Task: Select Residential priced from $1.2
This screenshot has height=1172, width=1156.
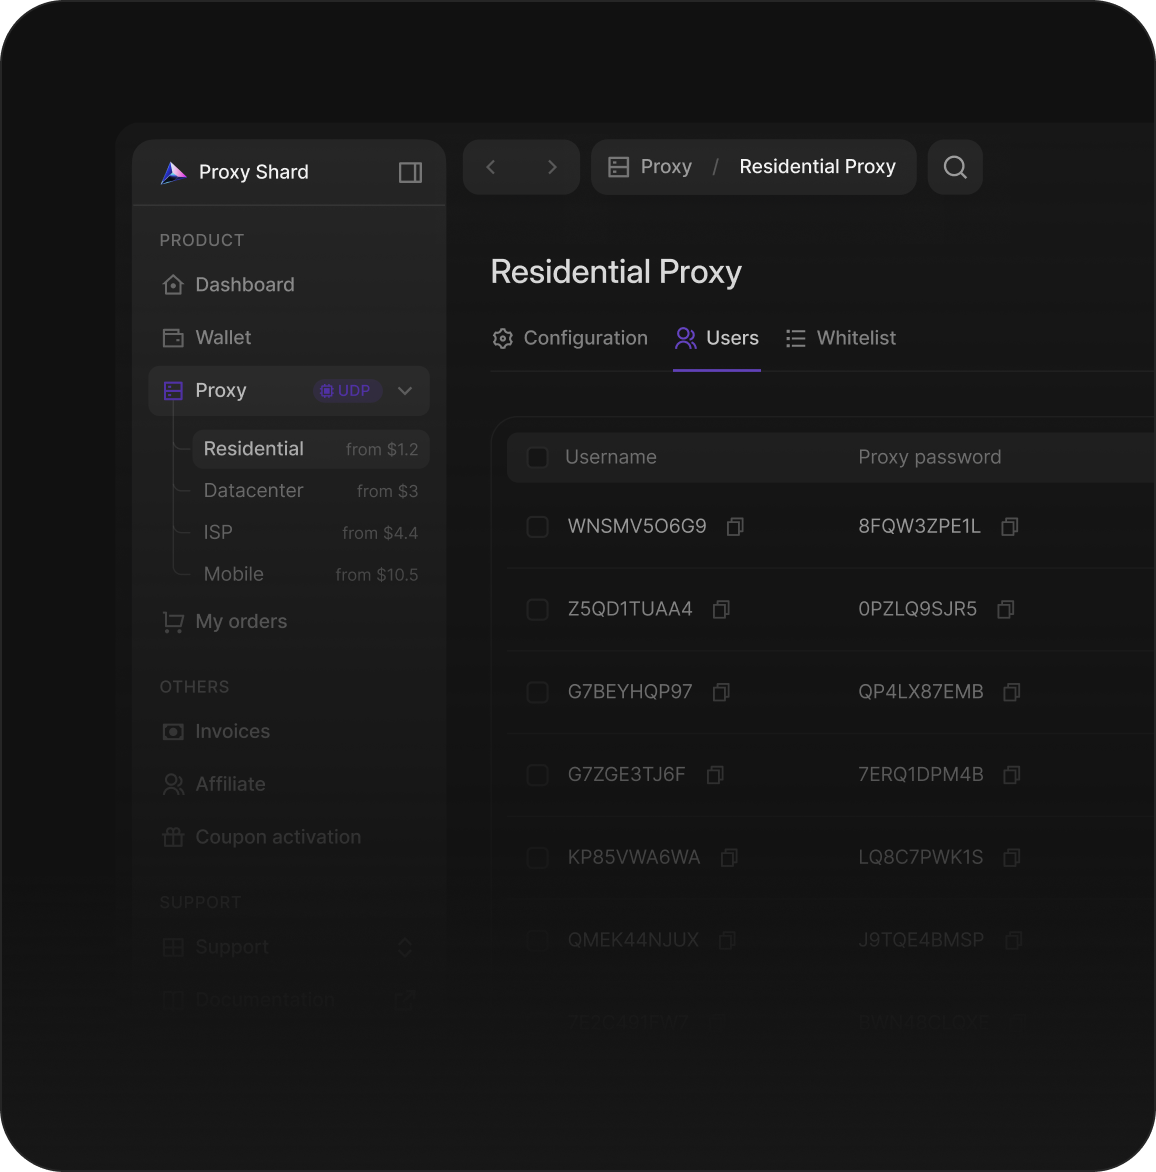Action: (253, 449)
